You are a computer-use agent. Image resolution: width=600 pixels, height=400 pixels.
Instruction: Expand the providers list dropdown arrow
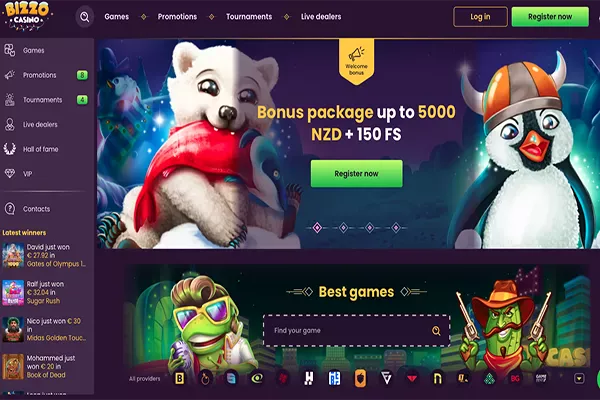tap(579, 379)
